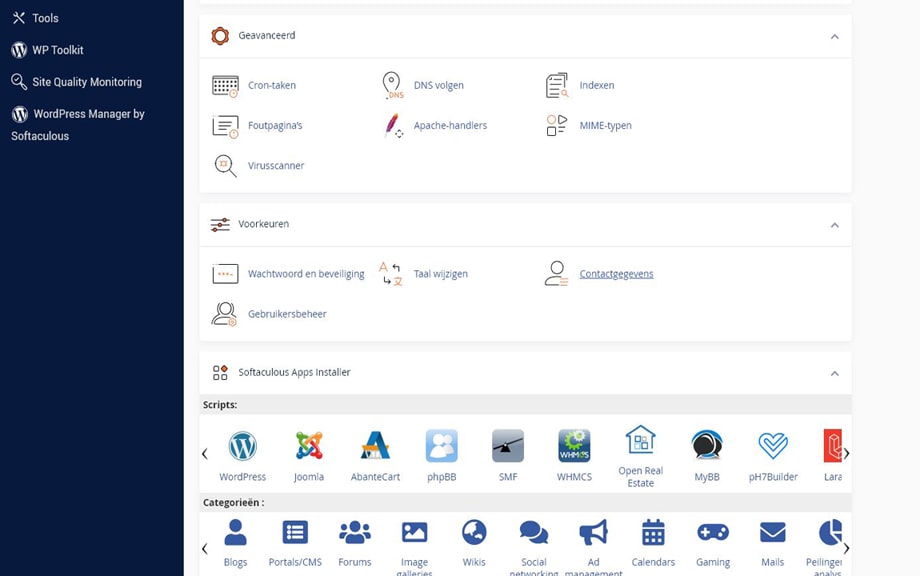The width and height of the screenshot is (920, 576).
Task: Open the underlined Contactgegevens link
Action: point(616,274)
